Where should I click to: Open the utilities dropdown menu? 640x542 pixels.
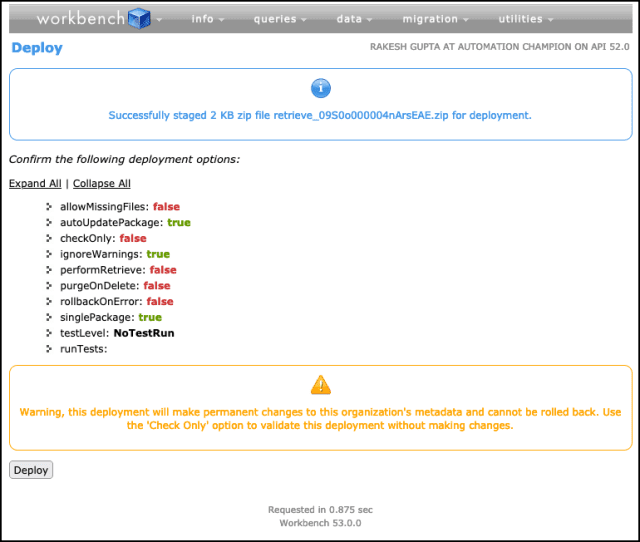(526, 19)
